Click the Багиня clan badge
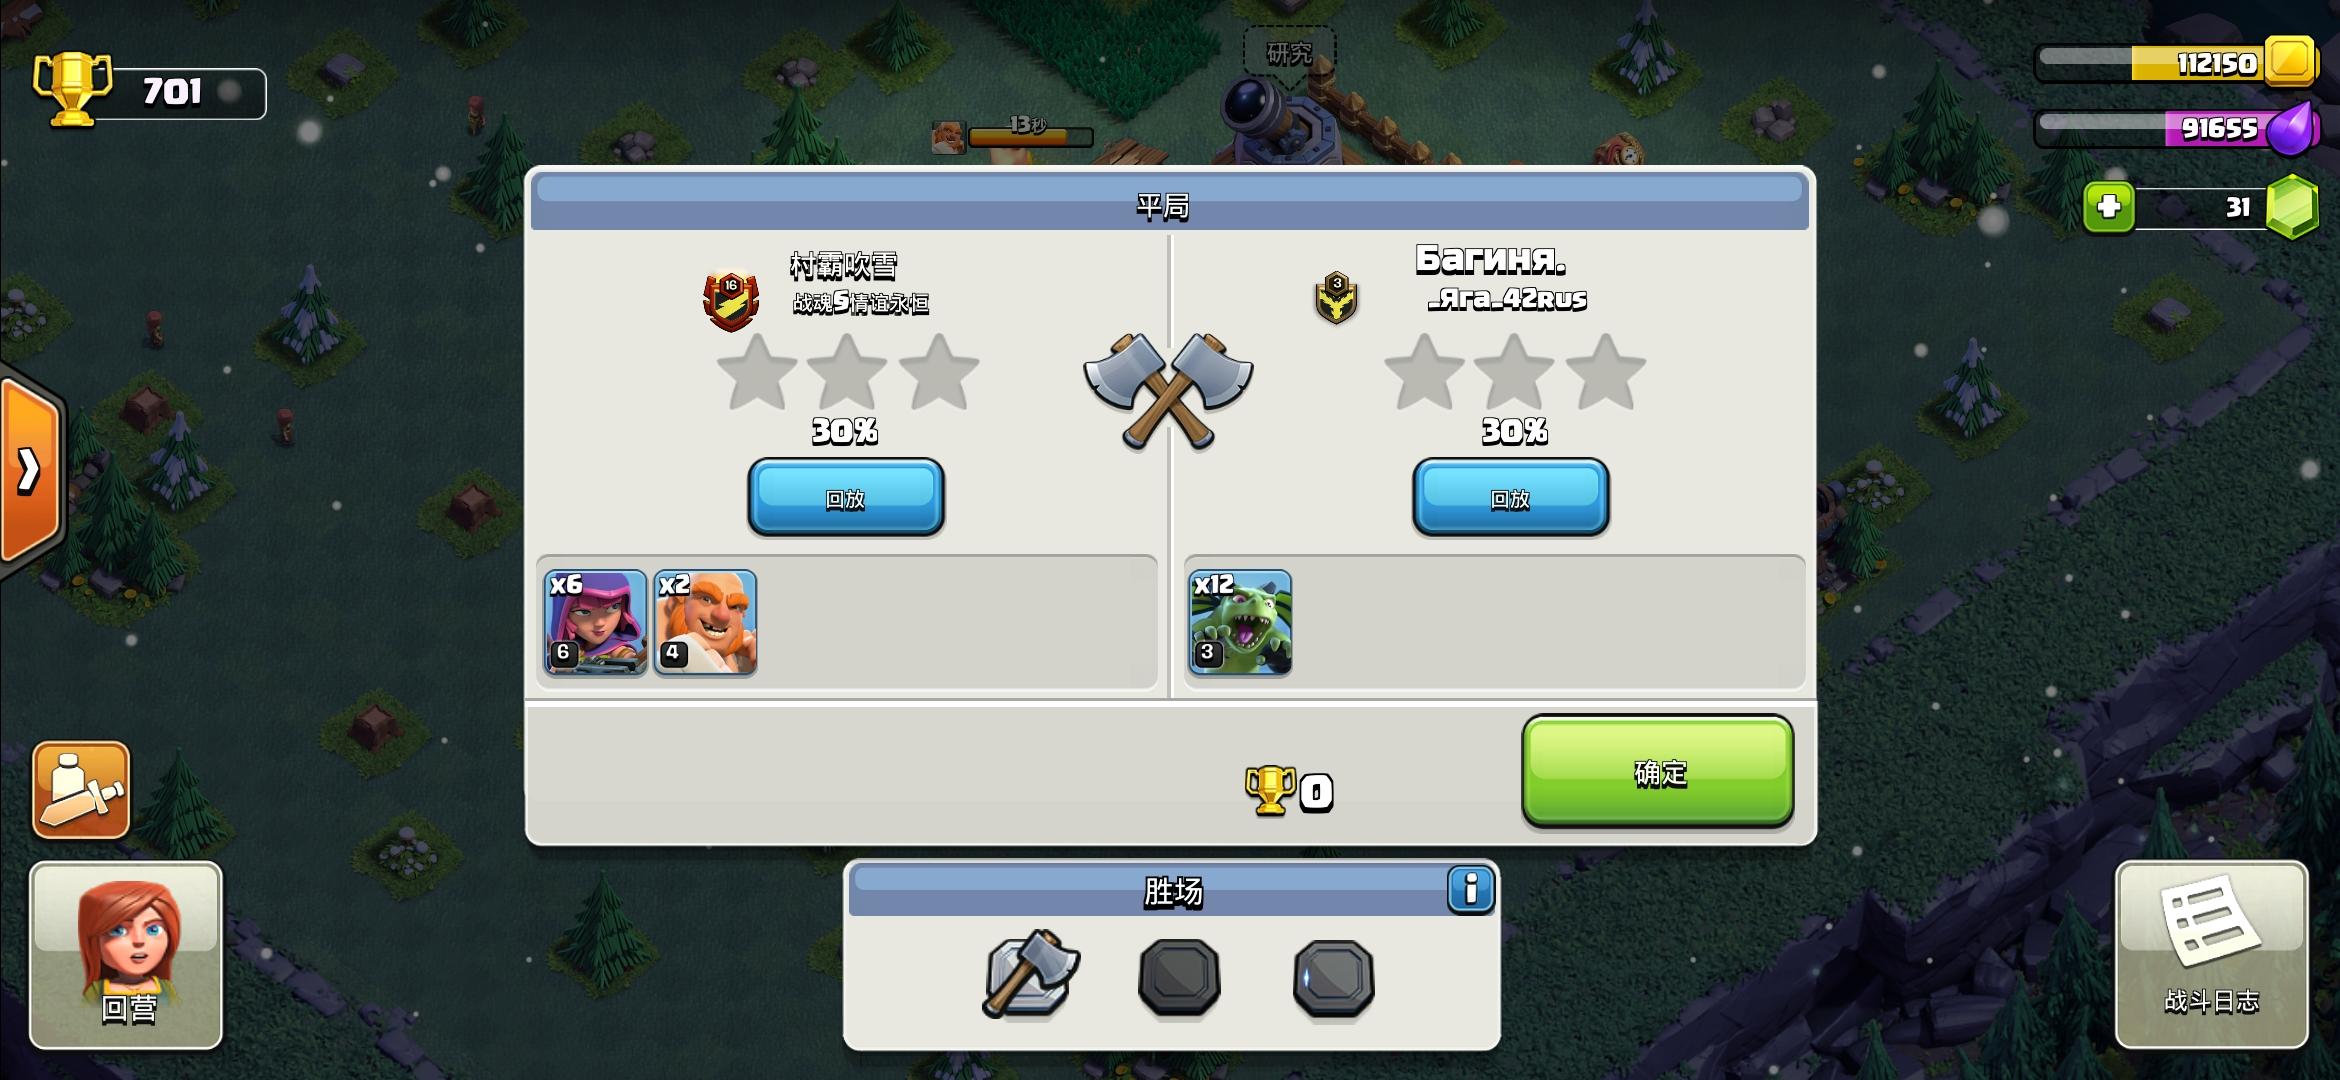Screen dimensions: 2340x1080 coord(1336,297)
